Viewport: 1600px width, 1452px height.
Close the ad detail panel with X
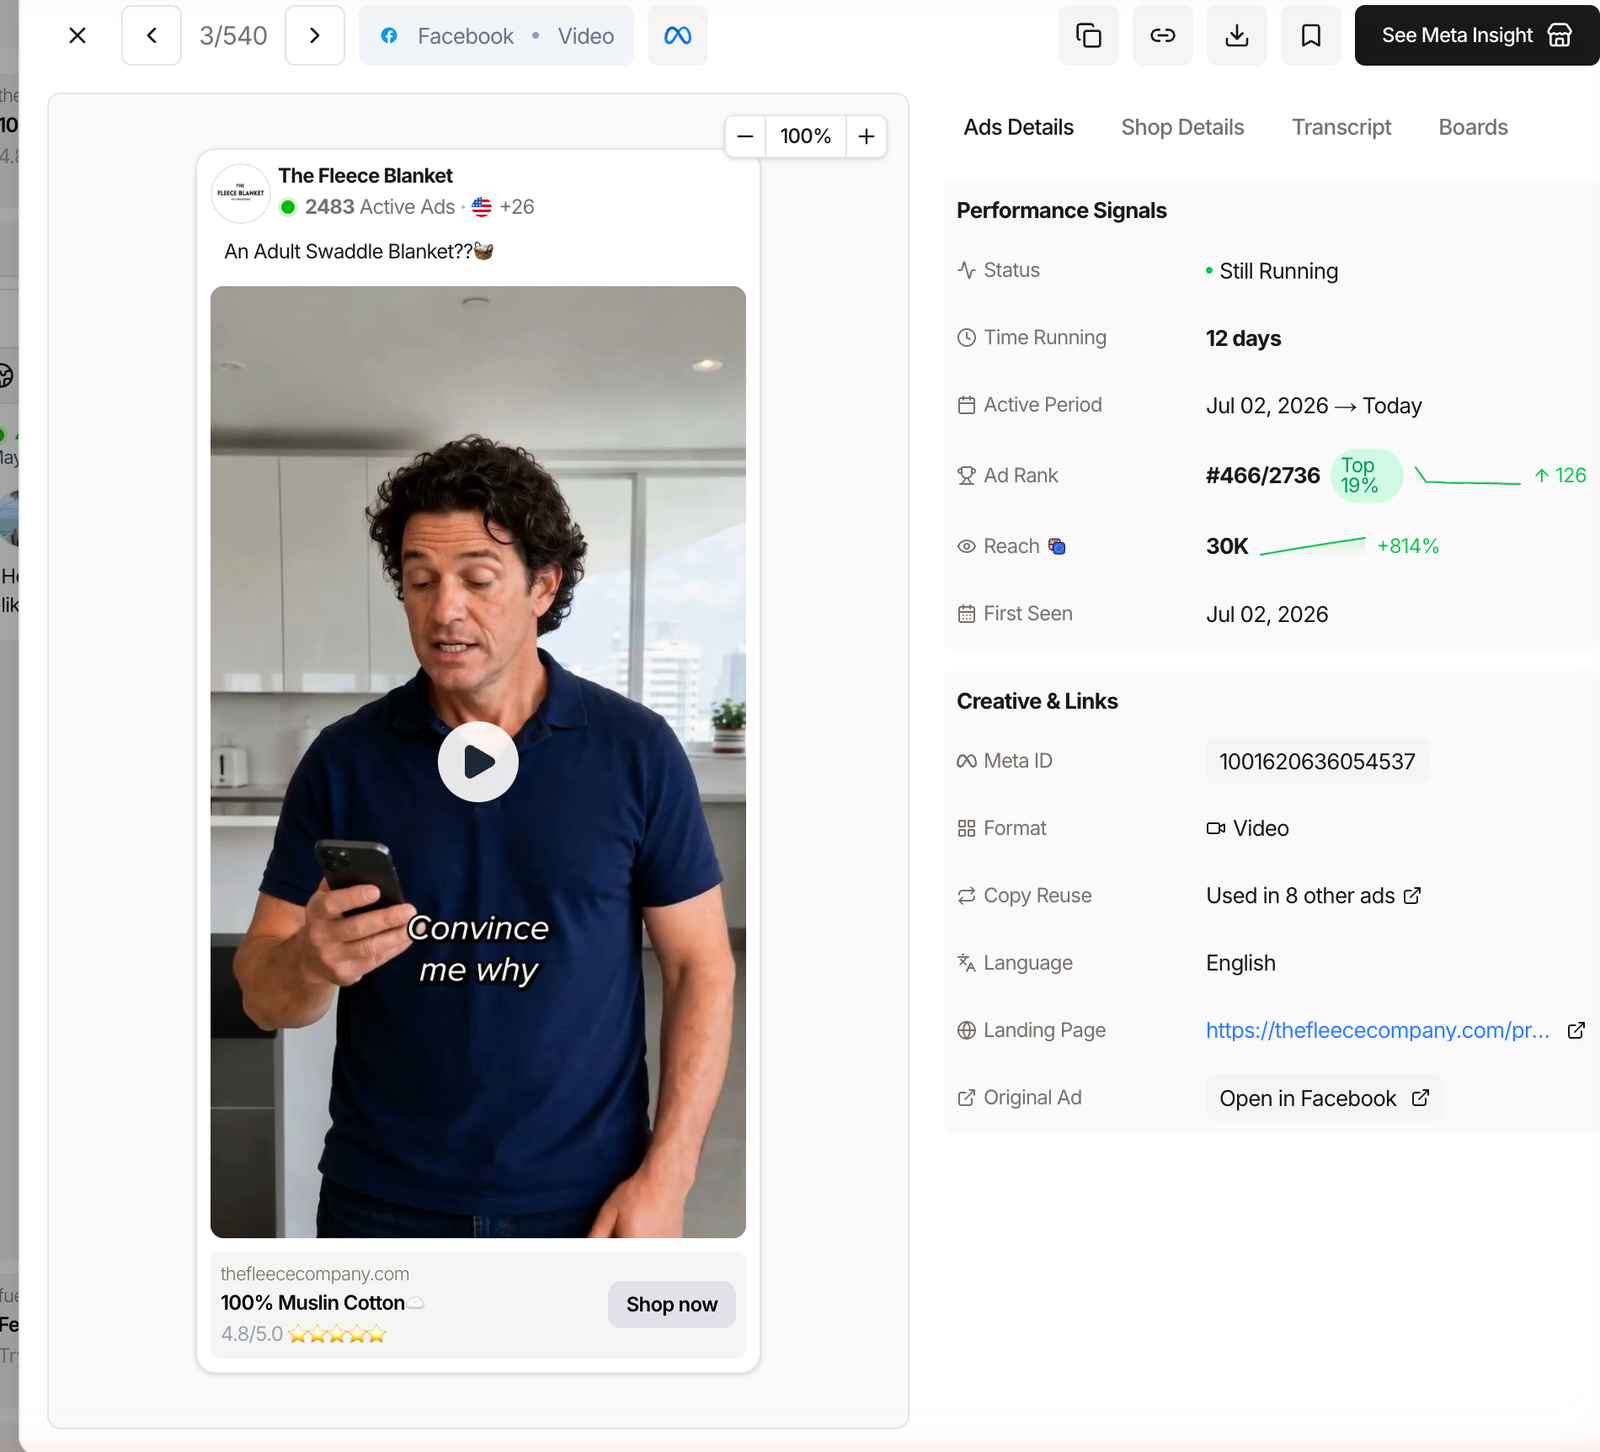point(77,36)
